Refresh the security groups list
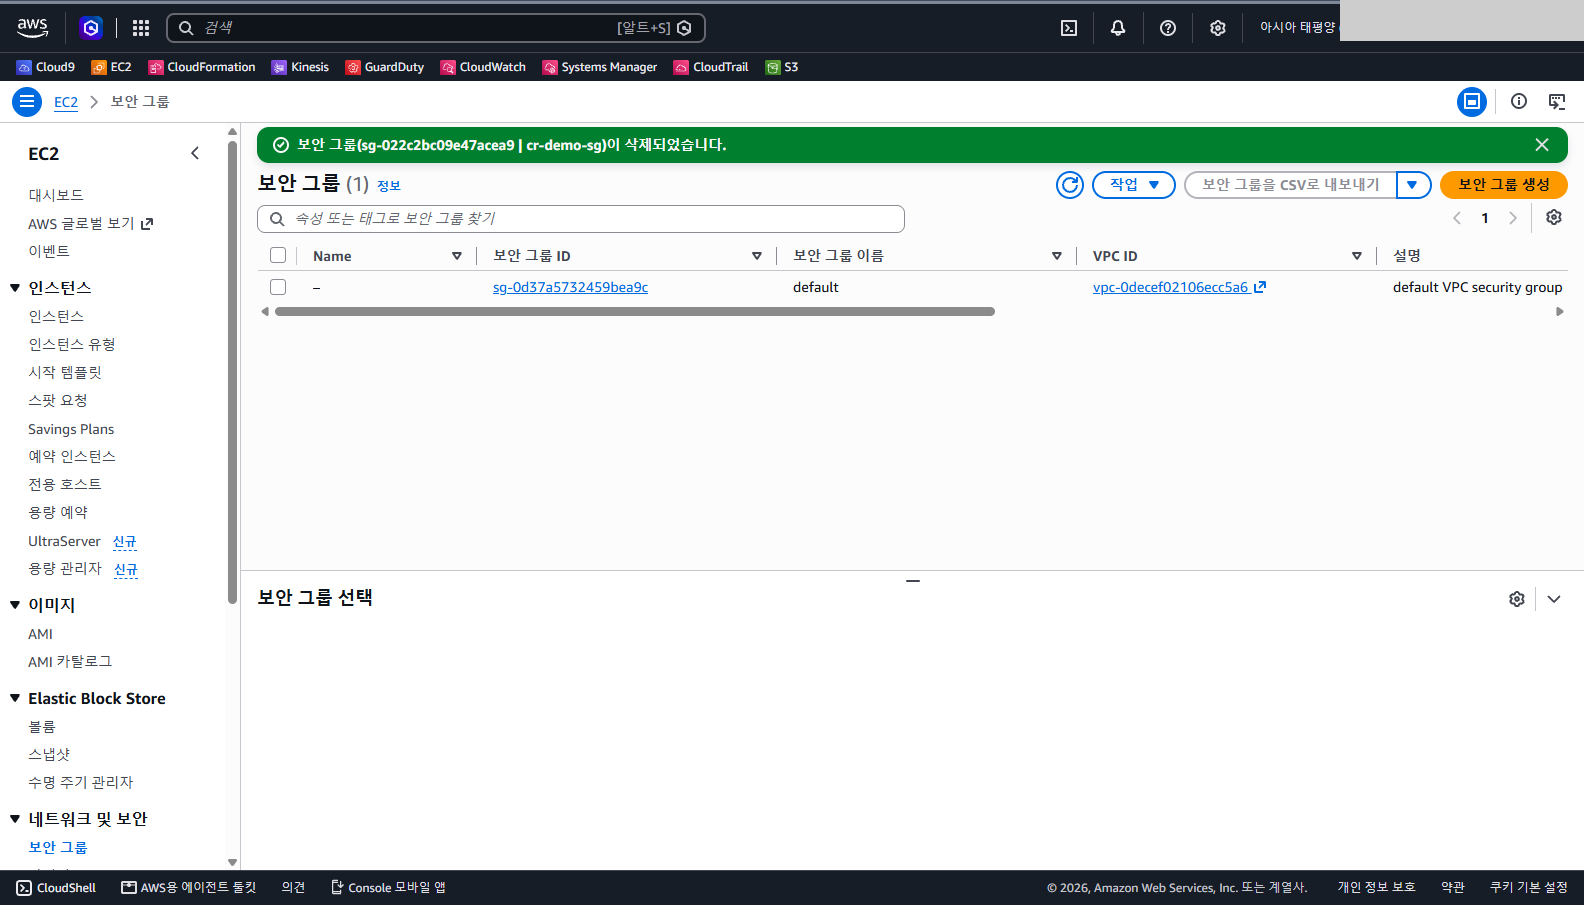The width and height of the screenshot is (1584, 905). click(x=1070, y=185)
